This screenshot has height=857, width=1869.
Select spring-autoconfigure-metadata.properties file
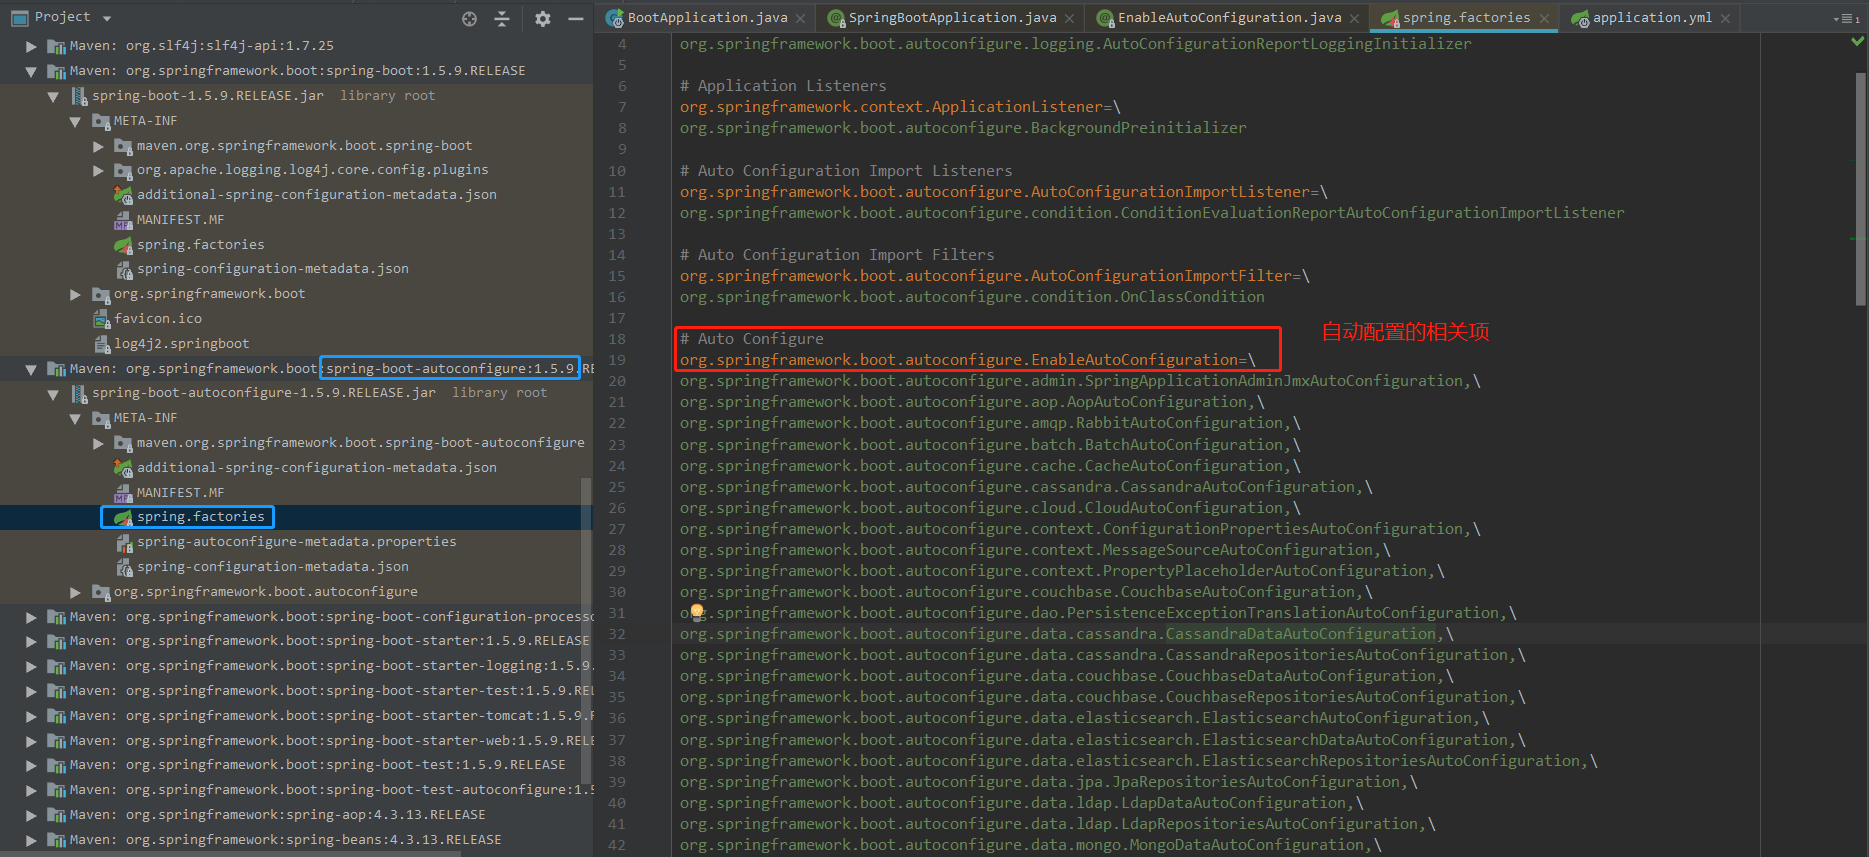(x=296, y=542)
